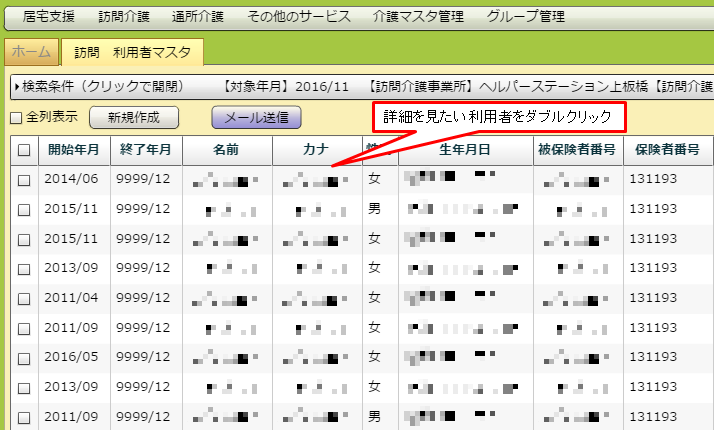Click the 名前 column header

pos(226,150)
